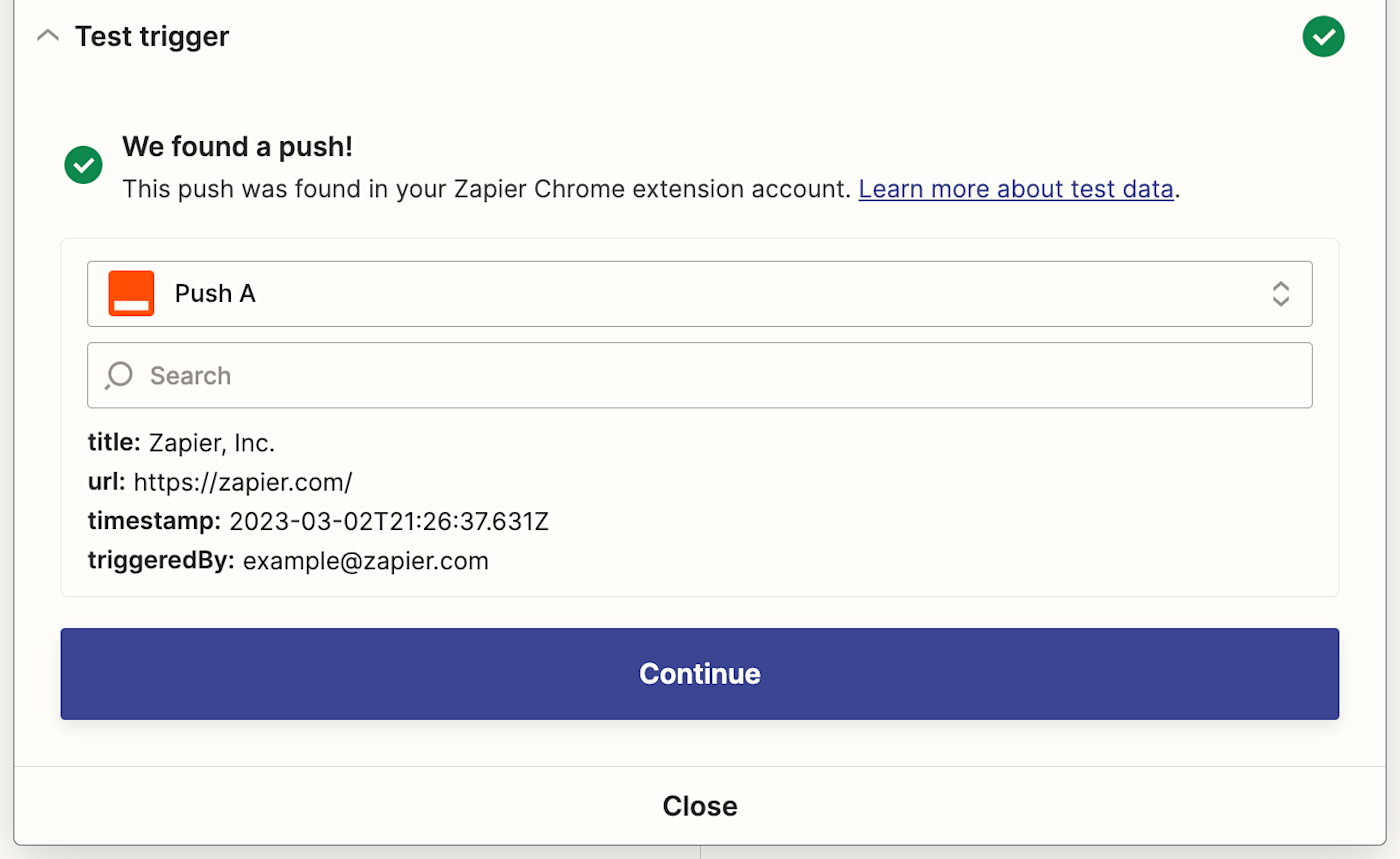This screenshot has height=859, width=1400.
Task: Click the Test trigger section heading
Action: point(152,37)
